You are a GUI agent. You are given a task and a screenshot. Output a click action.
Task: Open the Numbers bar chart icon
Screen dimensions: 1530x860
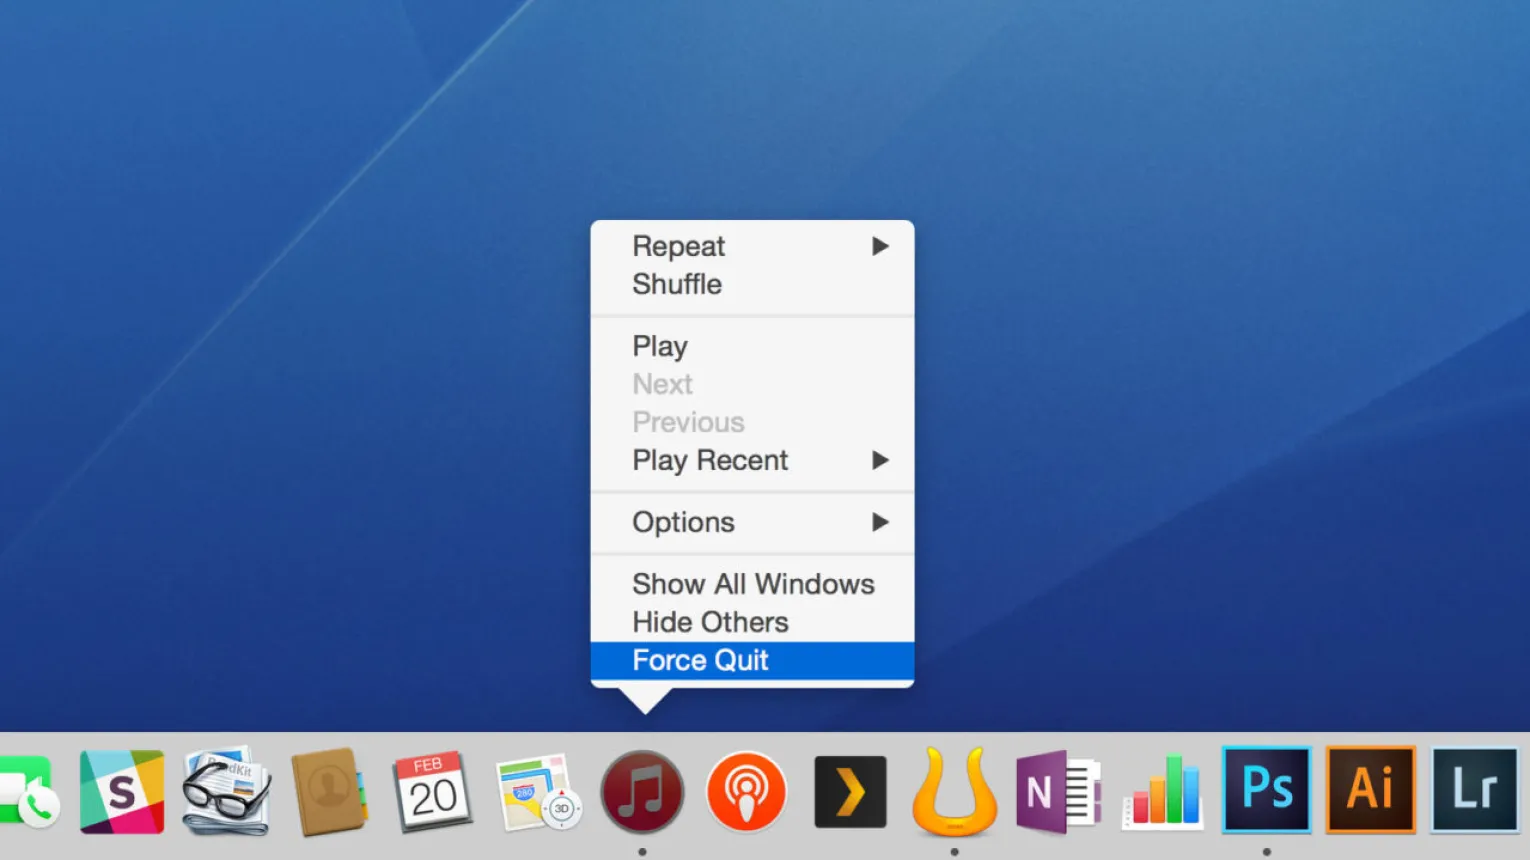coord(1163,792)
